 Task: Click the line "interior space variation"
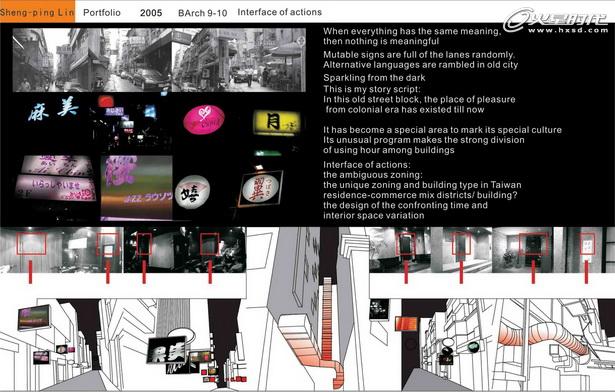coord(374,215)
